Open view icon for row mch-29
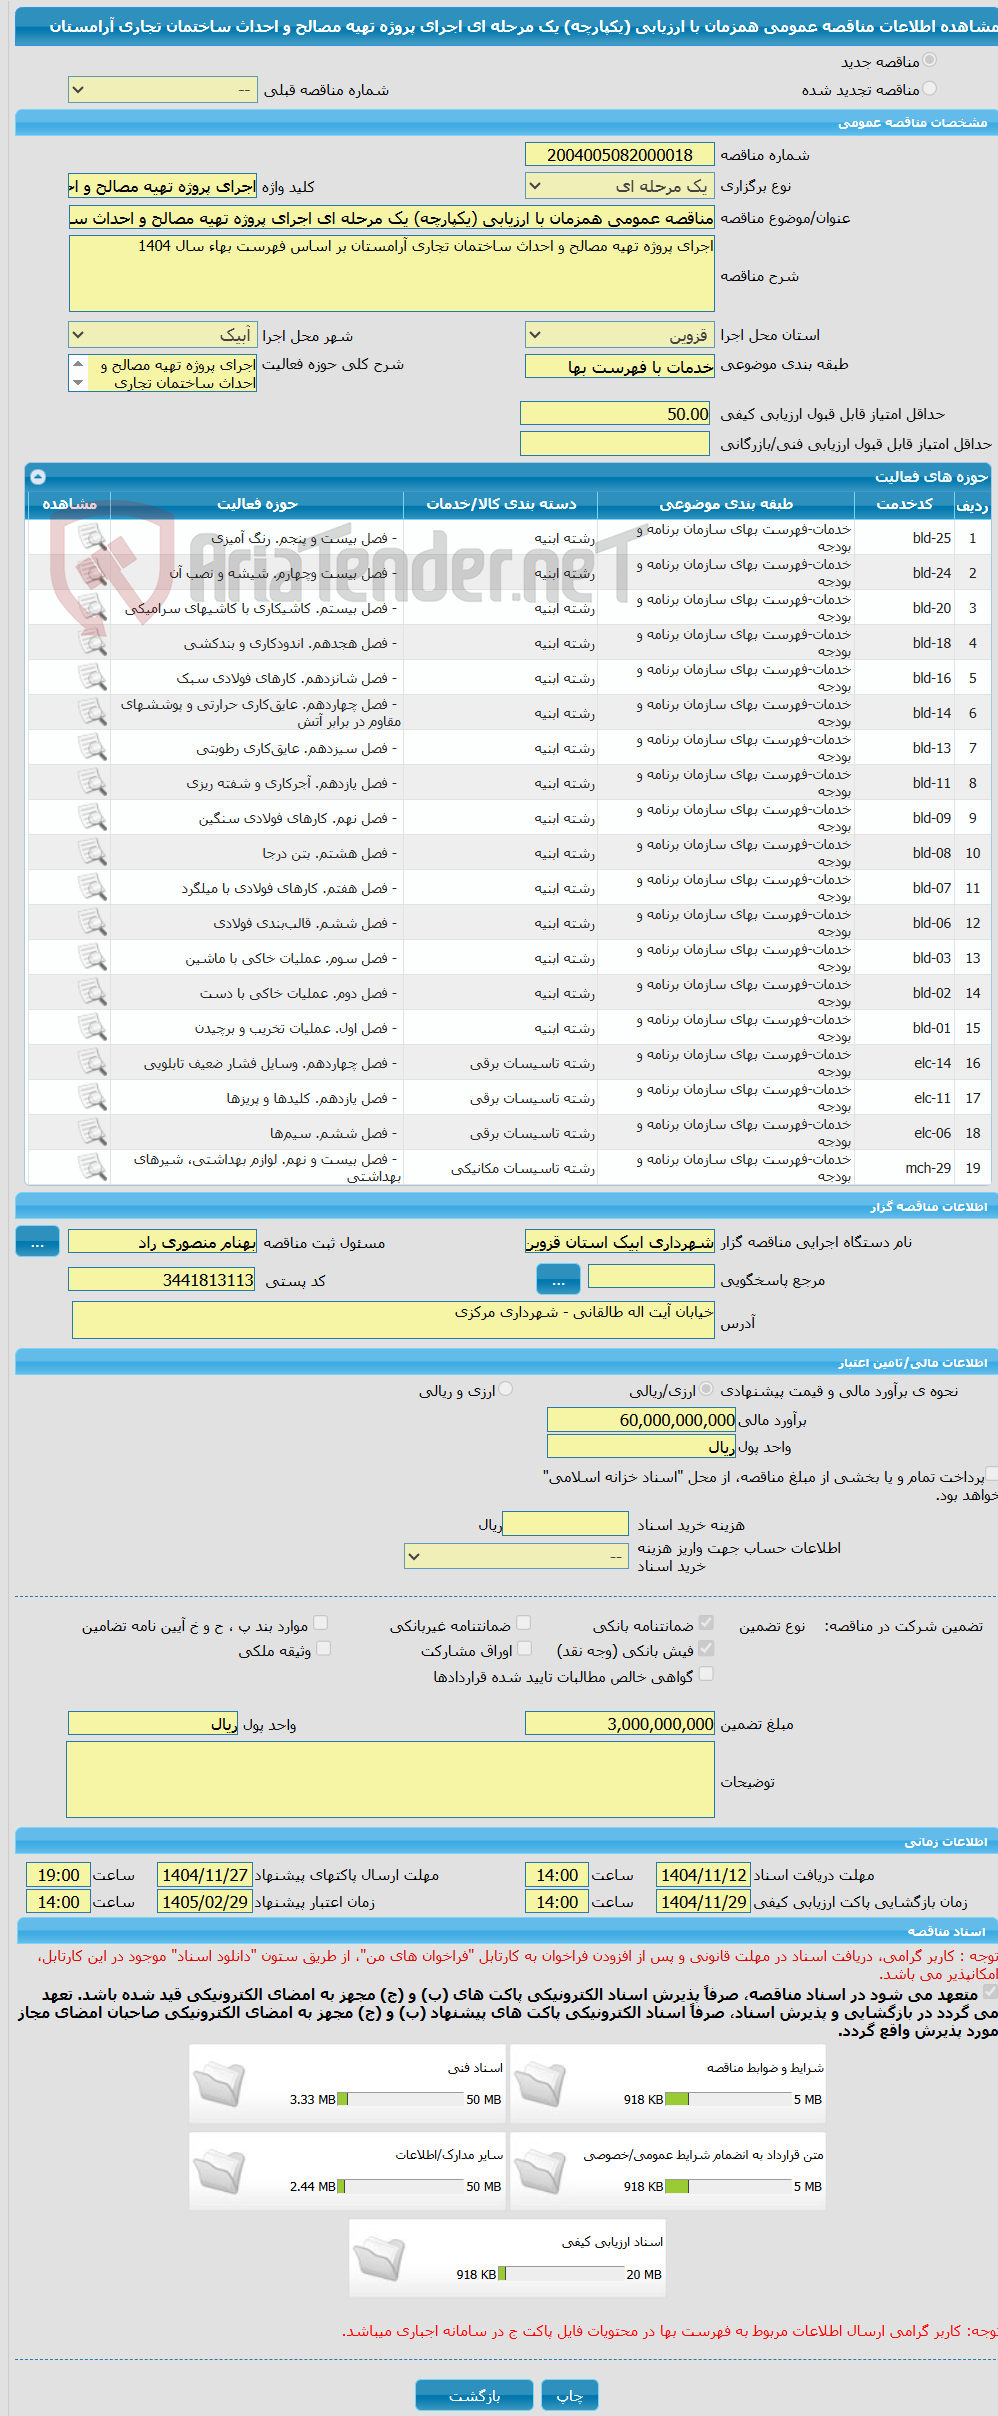998x2416 pixels. 92,1168
